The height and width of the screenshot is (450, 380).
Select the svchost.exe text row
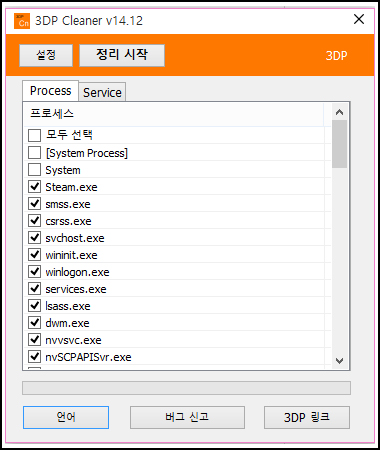coord(75,238)
